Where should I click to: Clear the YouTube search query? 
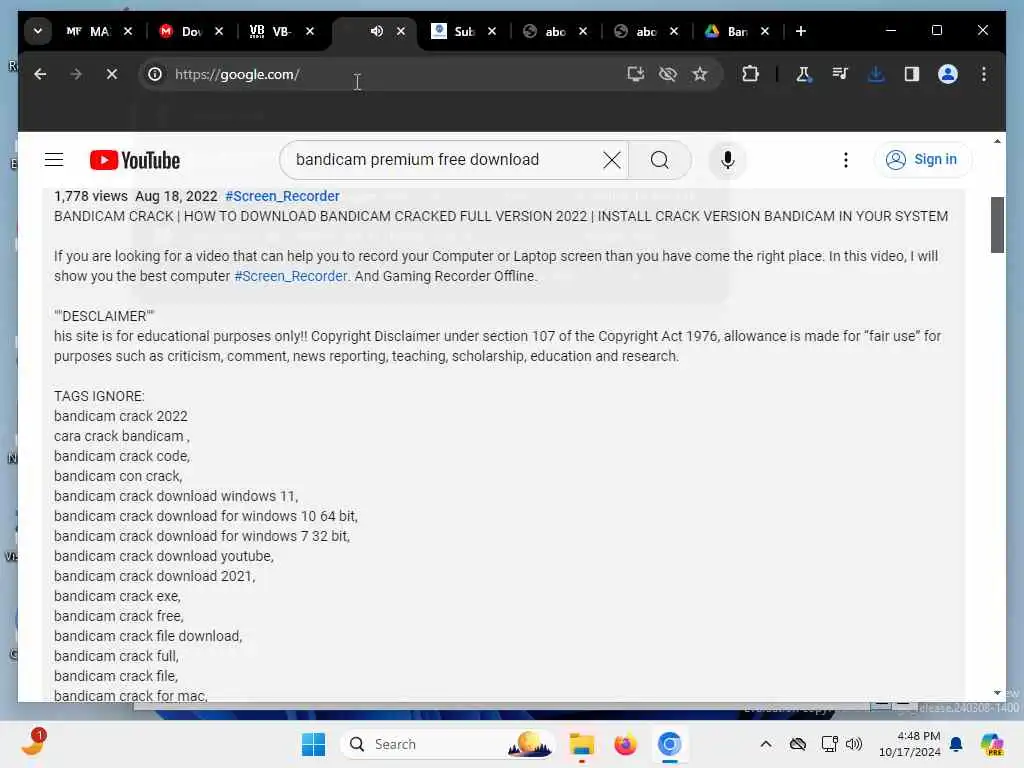(x=611, y=160)
